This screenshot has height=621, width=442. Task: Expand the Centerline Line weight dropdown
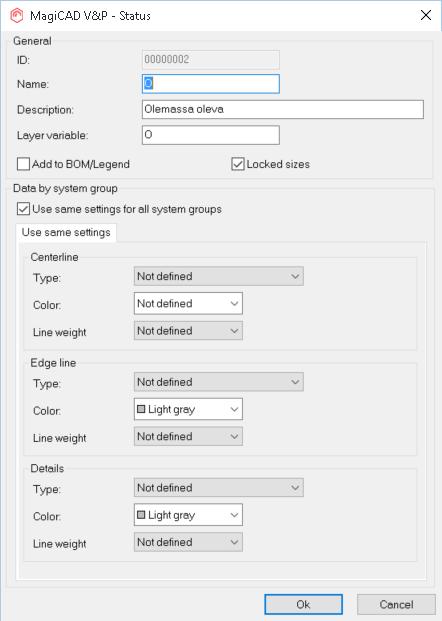point(188,330)
